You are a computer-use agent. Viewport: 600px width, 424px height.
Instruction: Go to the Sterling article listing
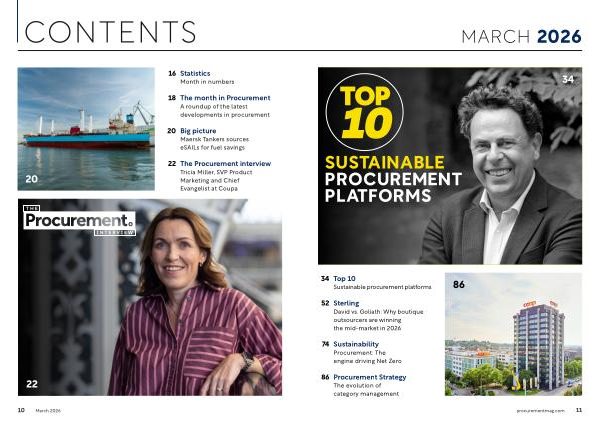pyautogui.click(x=346, y=302)
